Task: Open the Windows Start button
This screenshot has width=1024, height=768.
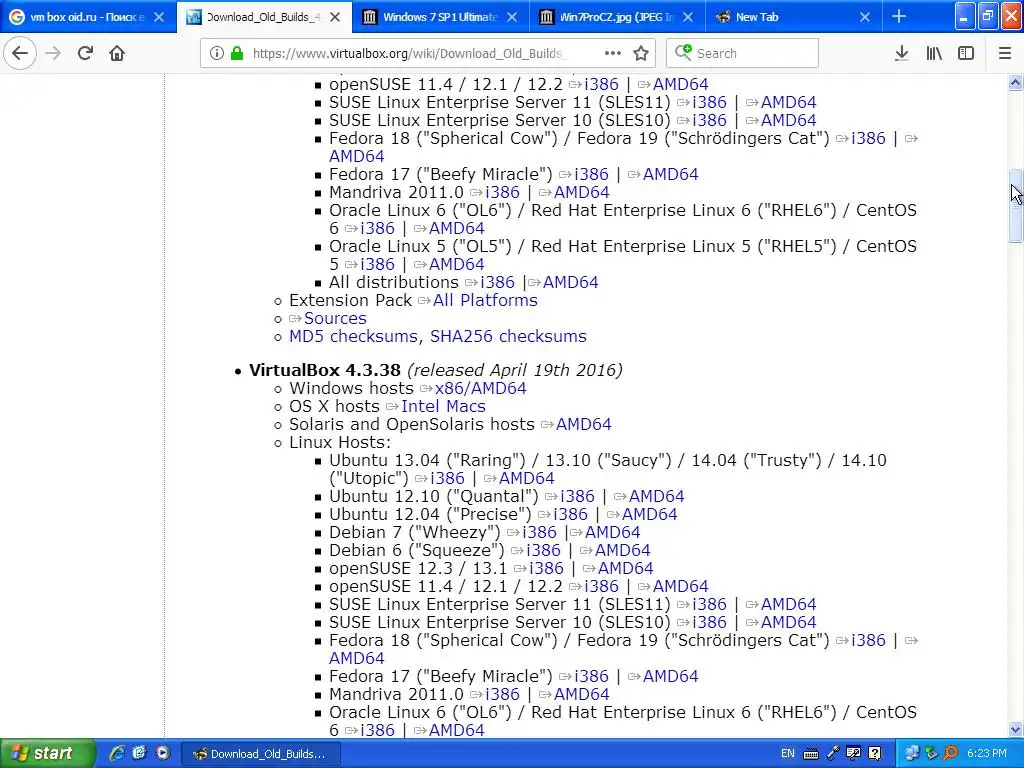Action: point(47,754)
